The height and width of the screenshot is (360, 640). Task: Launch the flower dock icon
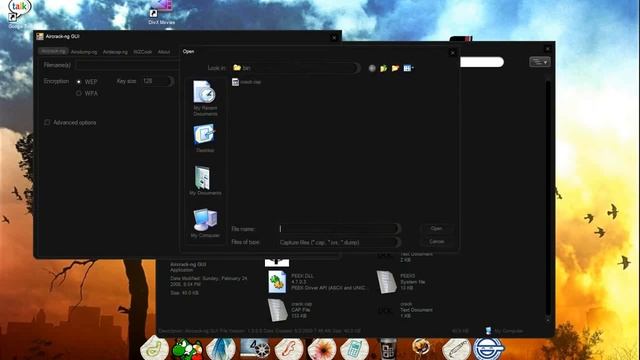pyautogui.click(x=322, y=349)
